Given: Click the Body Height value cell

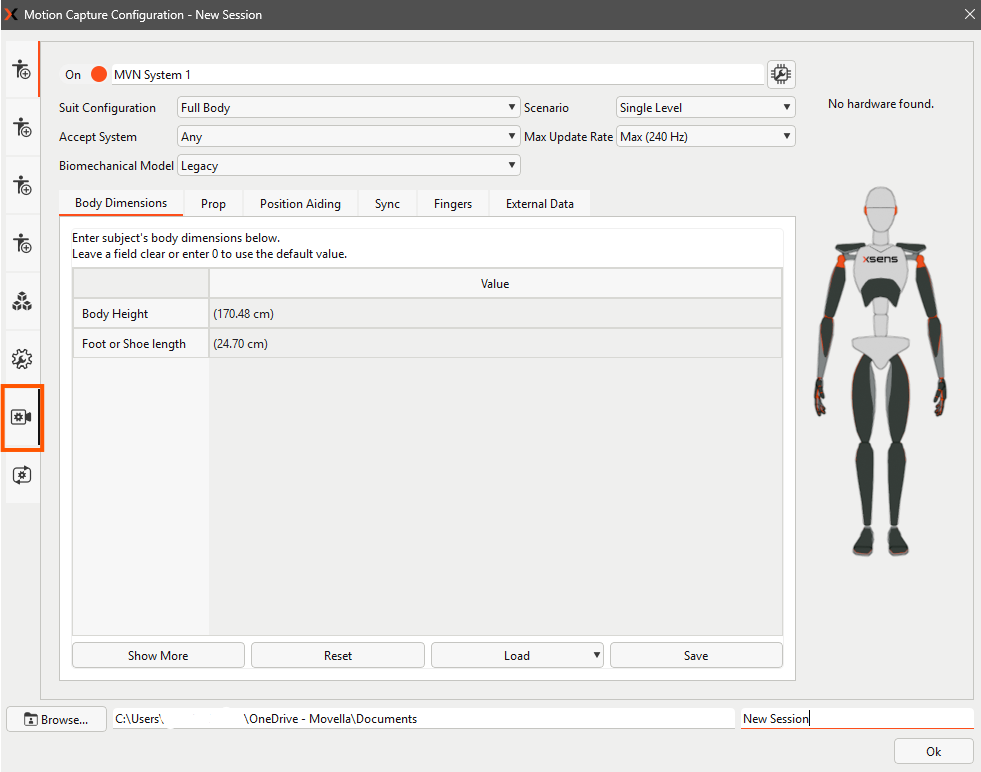Looking at the screenshot, I should click(x=495, y=313).
